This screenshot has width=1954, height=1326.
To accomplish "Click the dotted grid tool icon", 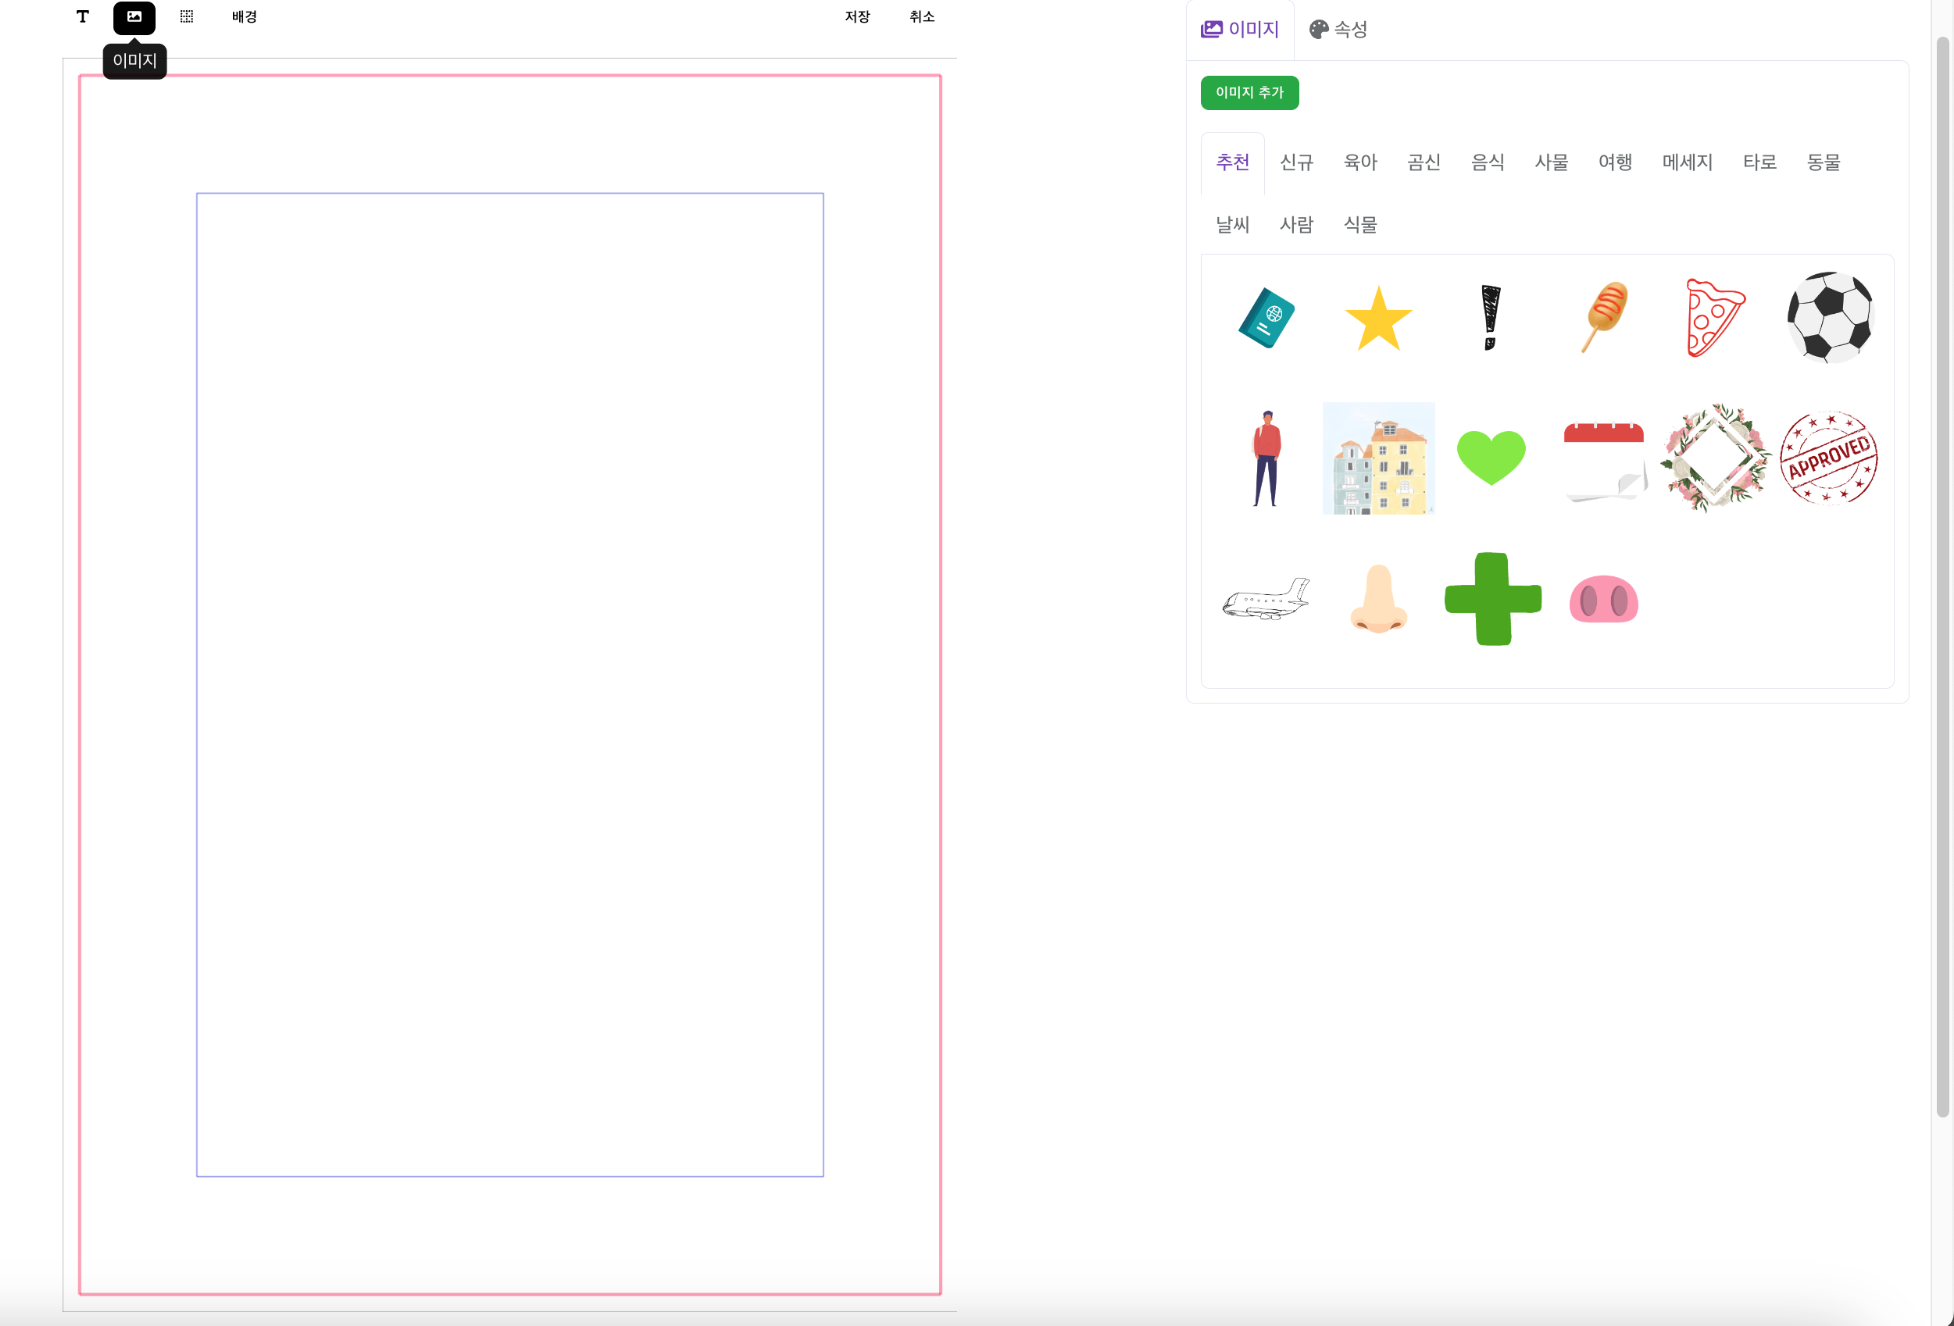I will [187, 17].
